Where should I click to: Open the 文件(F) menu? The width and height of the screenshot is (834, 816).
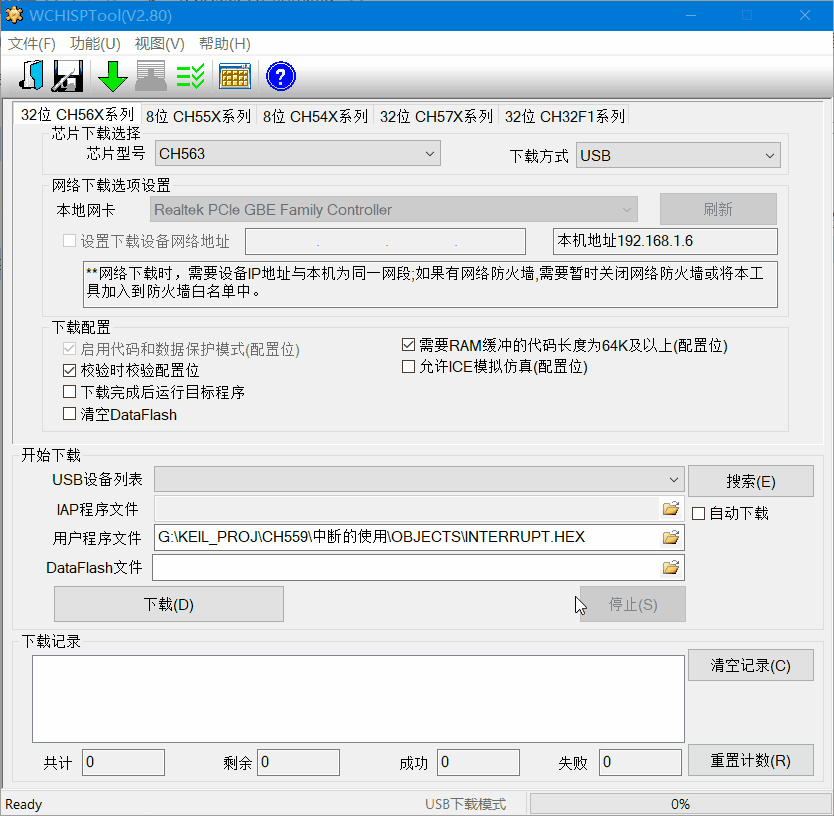pyautogui.click(x=31, y=44)
